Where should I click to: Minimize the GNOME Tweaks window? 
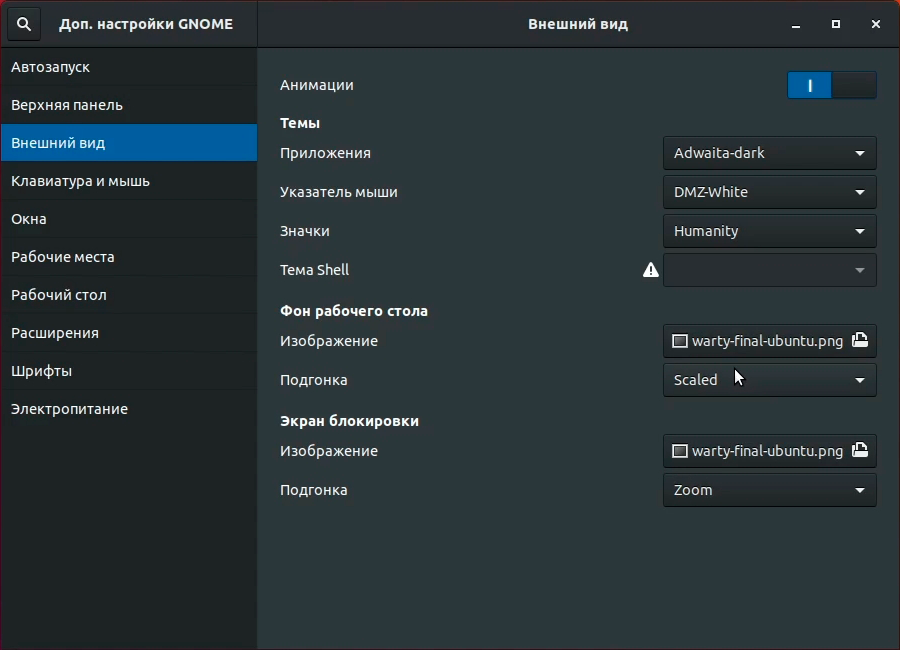(x=796, y=24)
